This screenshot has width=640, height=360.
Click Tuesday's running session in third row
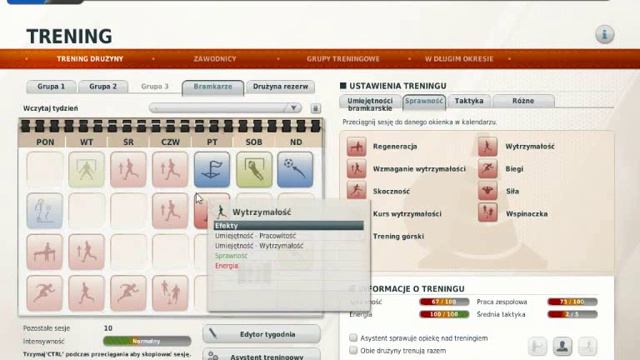87,252
